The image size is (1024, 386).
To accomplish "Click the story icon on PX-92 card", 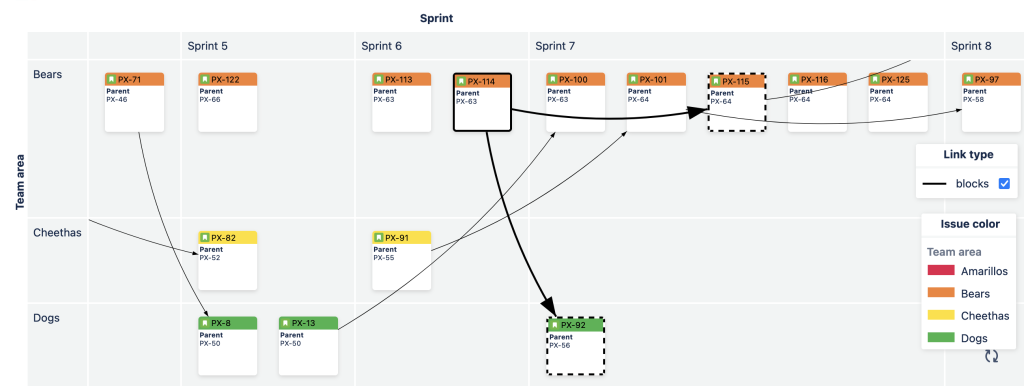I will (554, 325).
